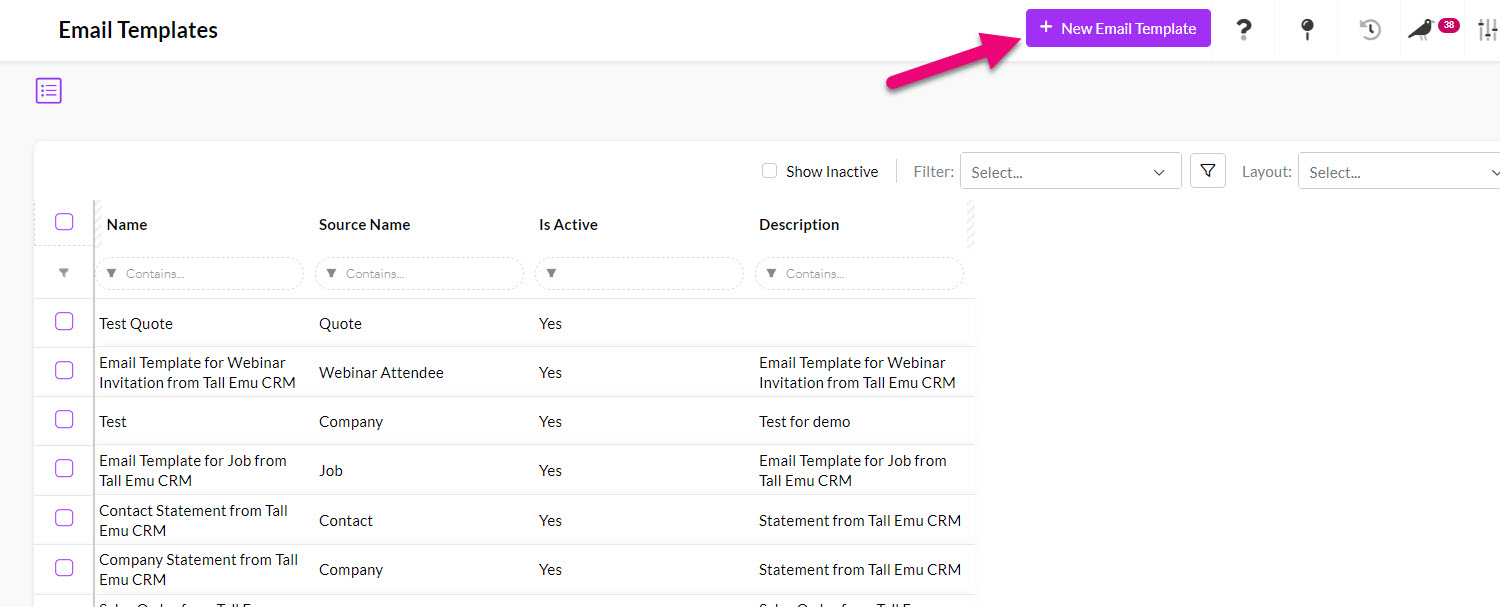Select the list view icon below the header
1500x607 pixels.
click(48, 90)
